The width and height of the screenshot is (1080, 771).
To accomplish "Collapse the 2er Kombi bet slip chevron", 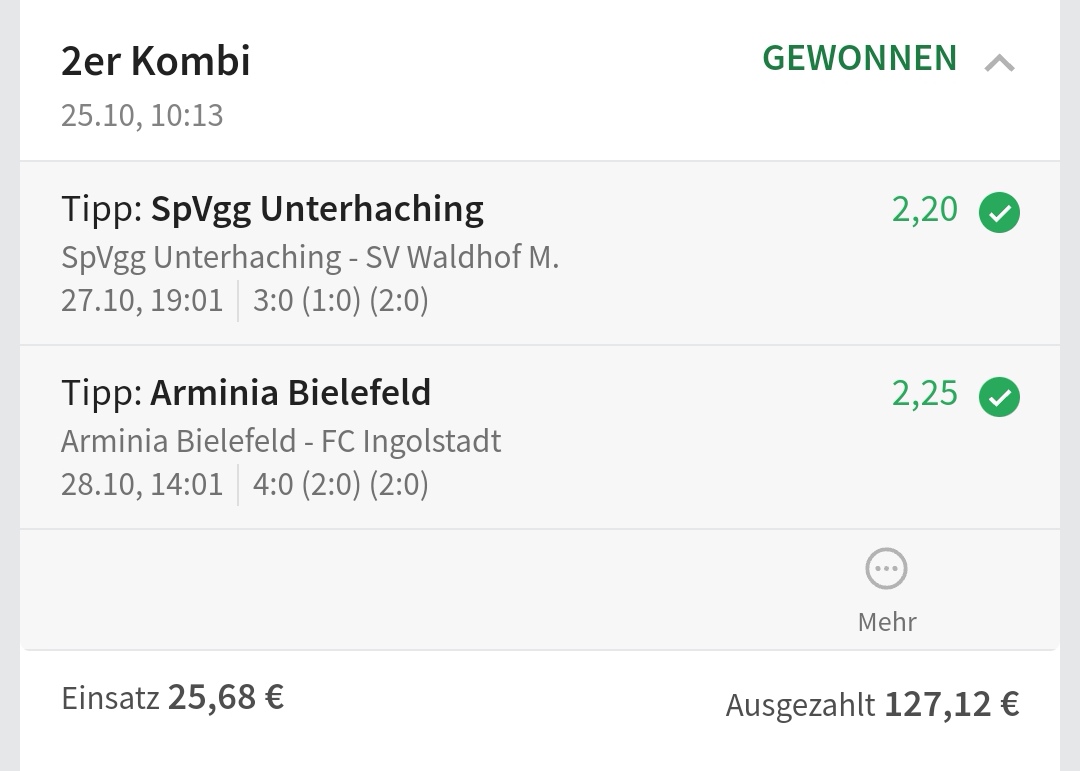I will 999,64.
